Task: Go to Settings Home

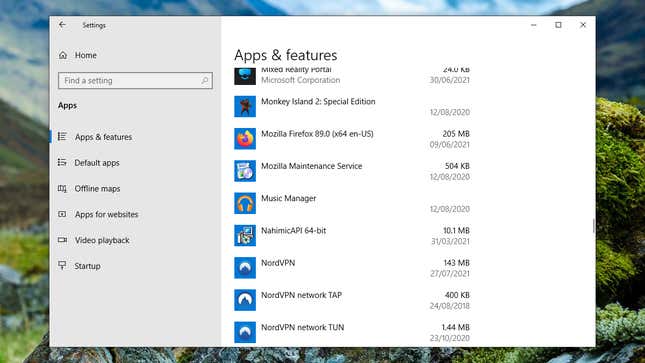Action: [x=86, y=55]
